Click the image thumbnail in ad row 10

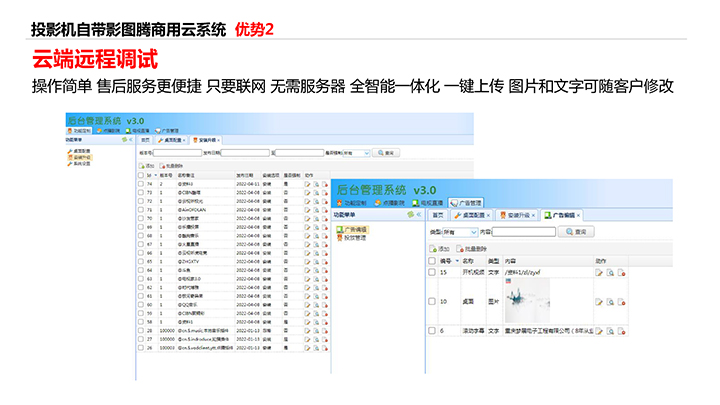(x=525, y=300)
